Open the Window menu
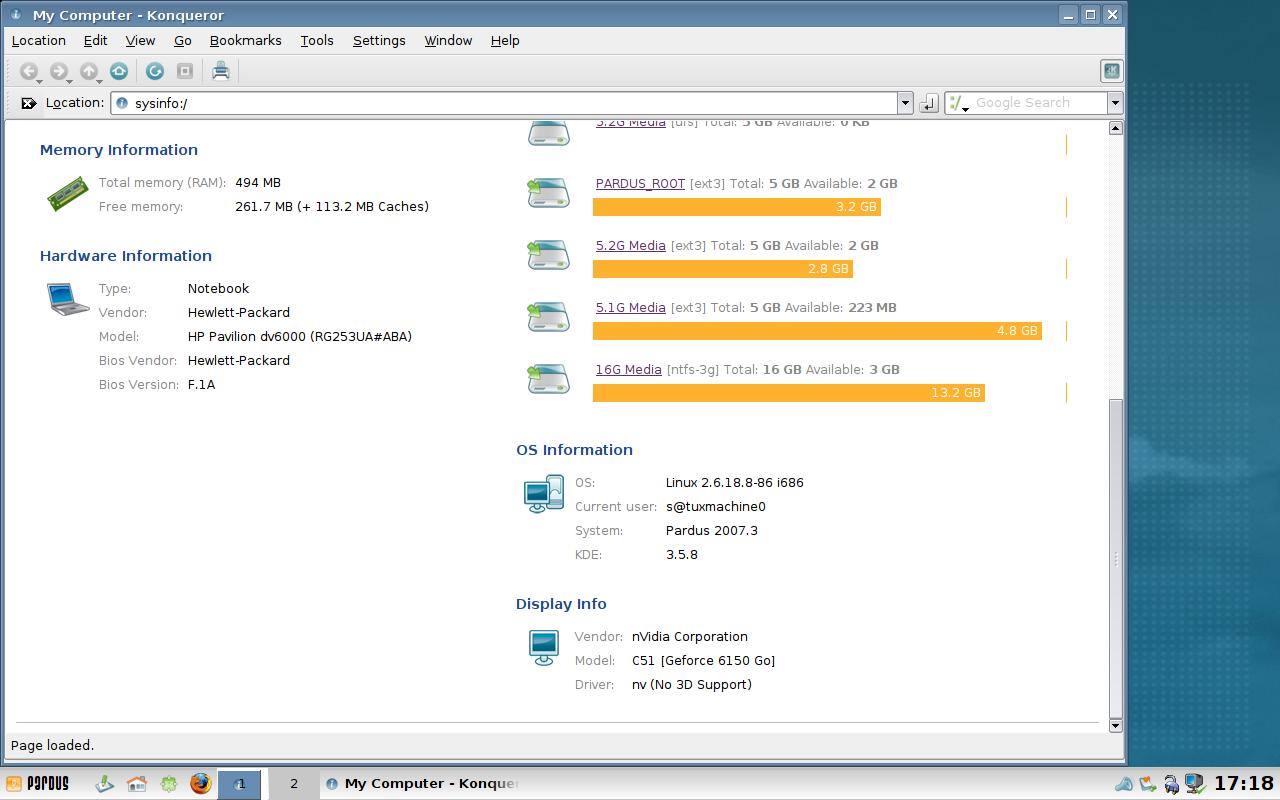Screen dimensions: 1280x800 point(448,41)
